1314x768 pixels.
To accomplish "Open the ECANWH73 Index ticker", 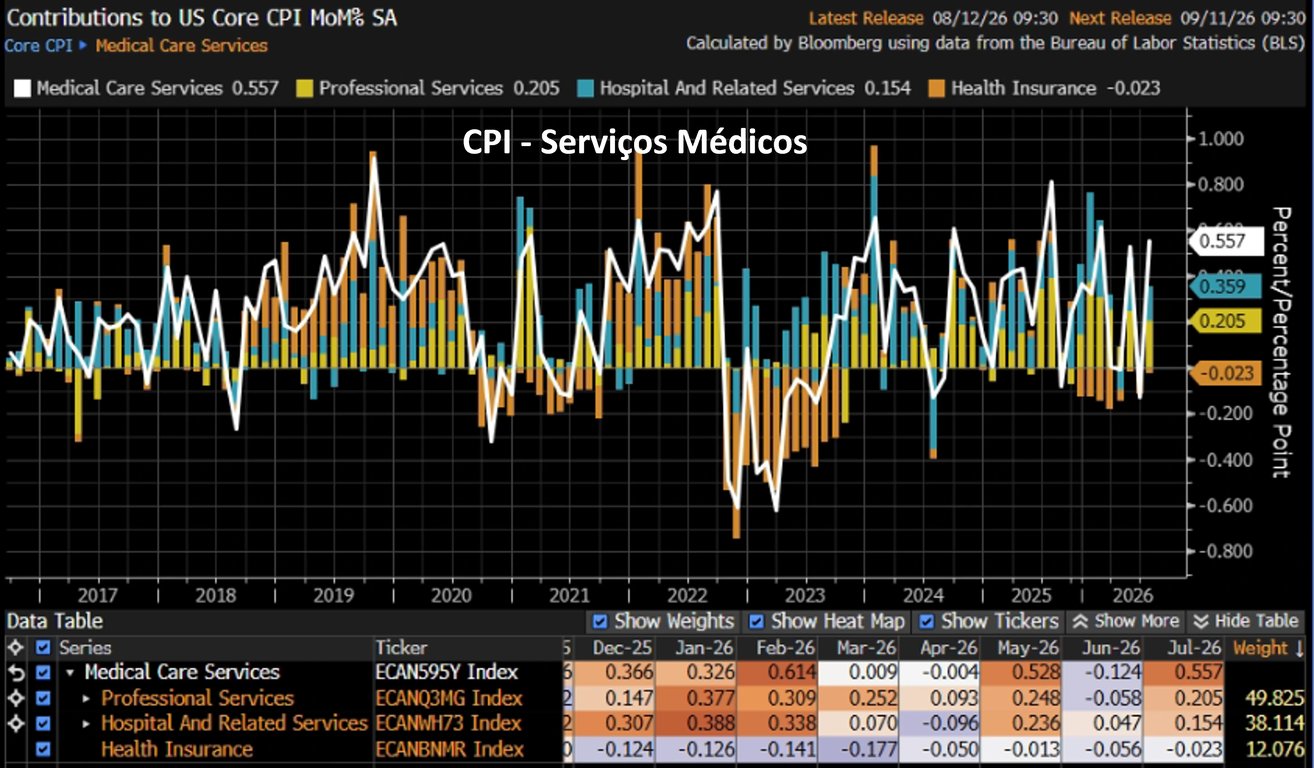I will coord(449,723).
